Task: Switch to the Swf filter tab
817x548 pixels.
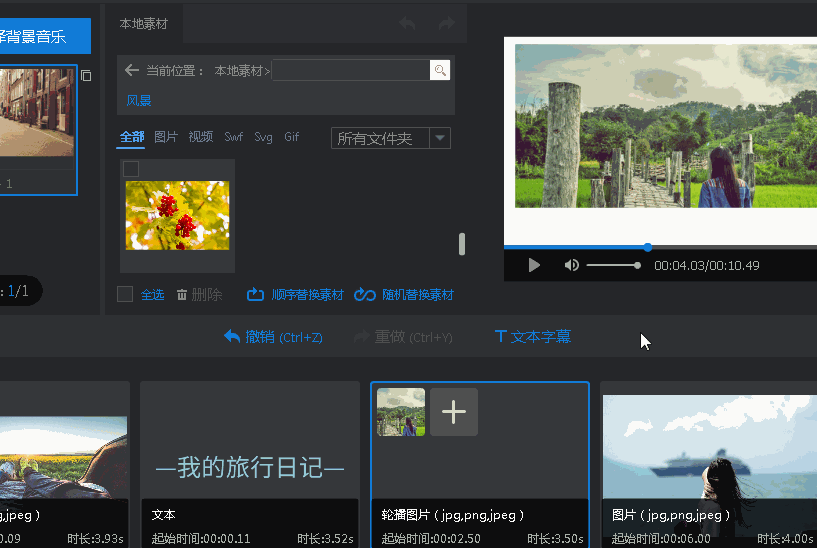Action: [233, 137]
